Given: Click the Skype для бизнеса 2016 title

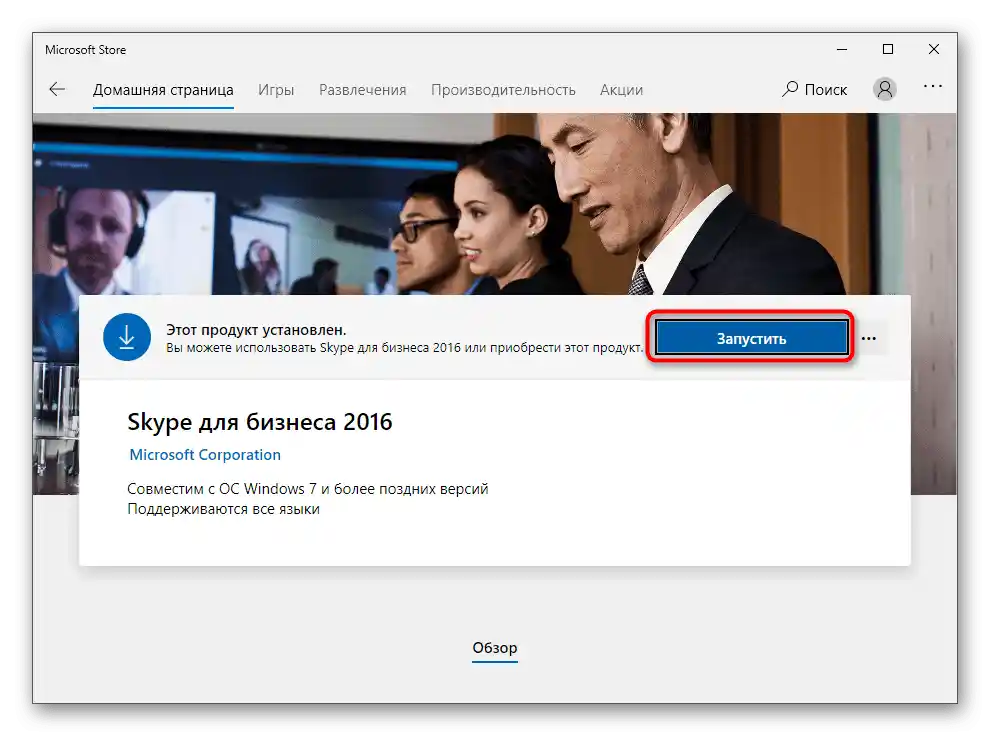Looking at the screenshot, I should [260, 422].
